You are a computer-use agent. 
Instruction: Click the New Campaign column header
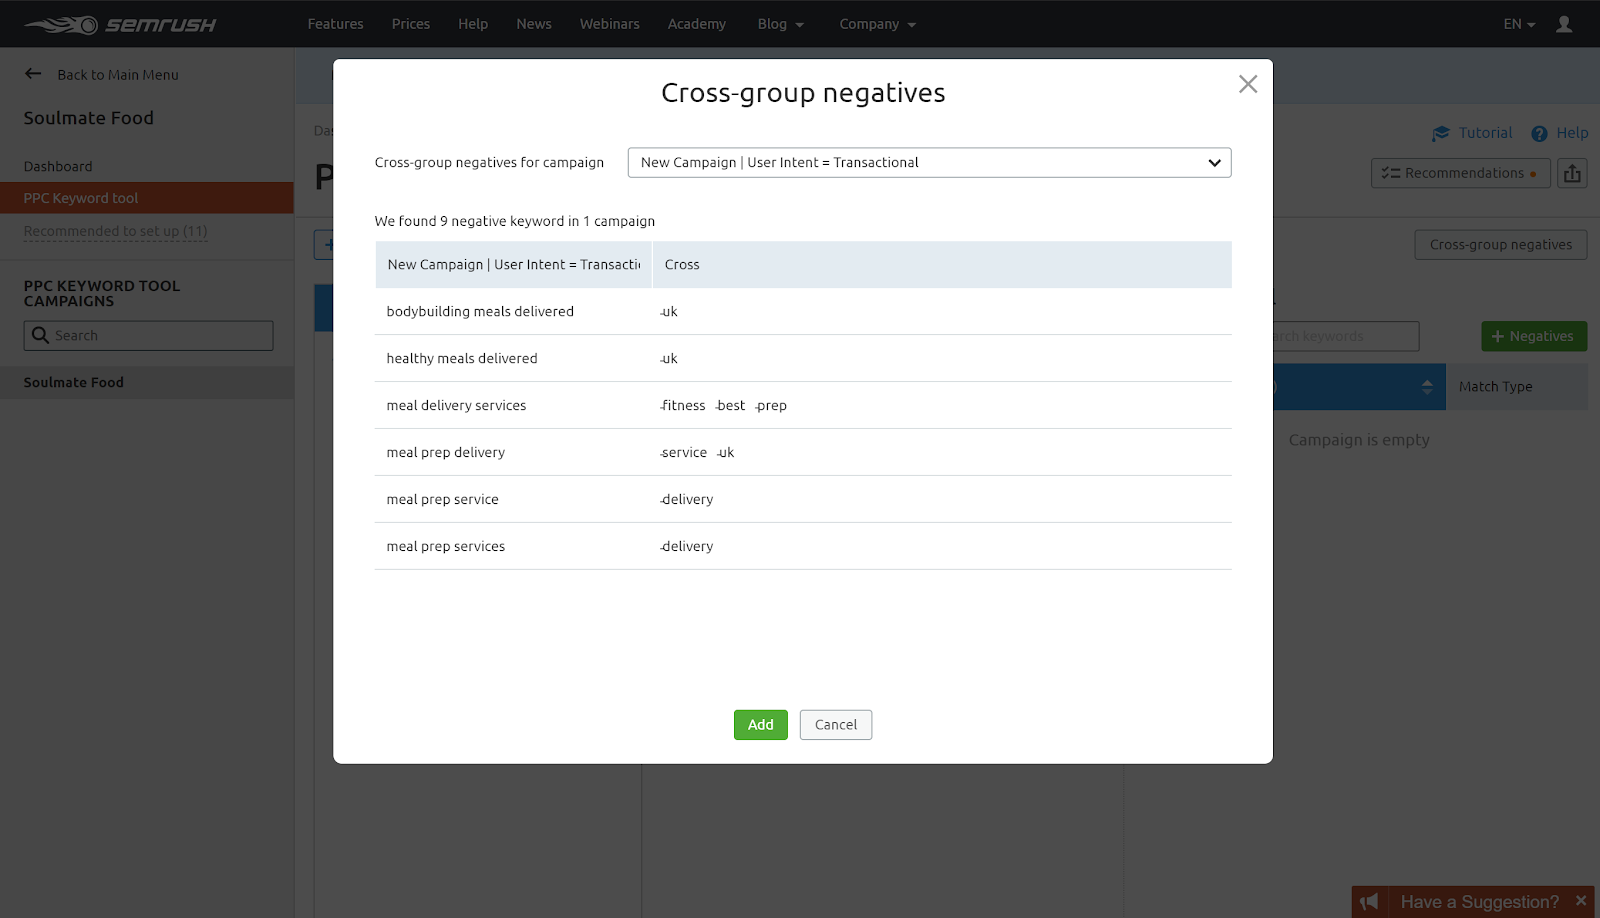click(x=514, y=265)
